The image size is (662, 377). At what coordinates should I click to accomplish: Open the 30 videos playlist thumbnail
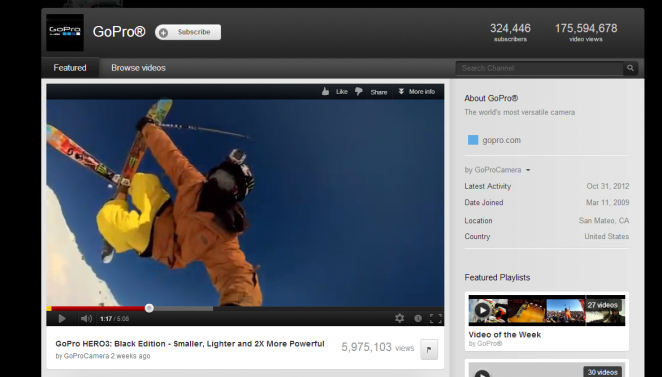(x=547, y=370)
